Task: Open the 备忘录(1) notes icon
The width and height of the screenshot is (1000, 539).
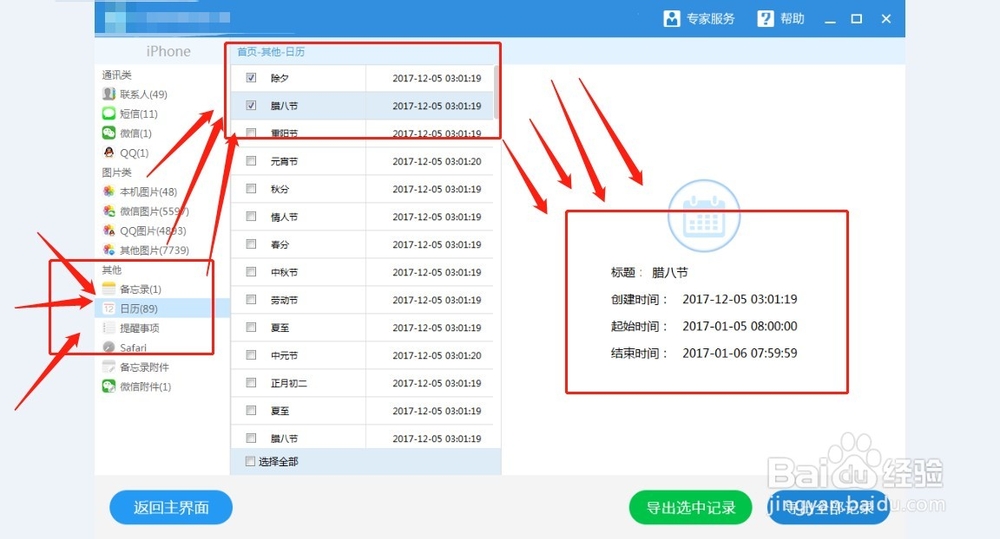Action: point(109,289)
